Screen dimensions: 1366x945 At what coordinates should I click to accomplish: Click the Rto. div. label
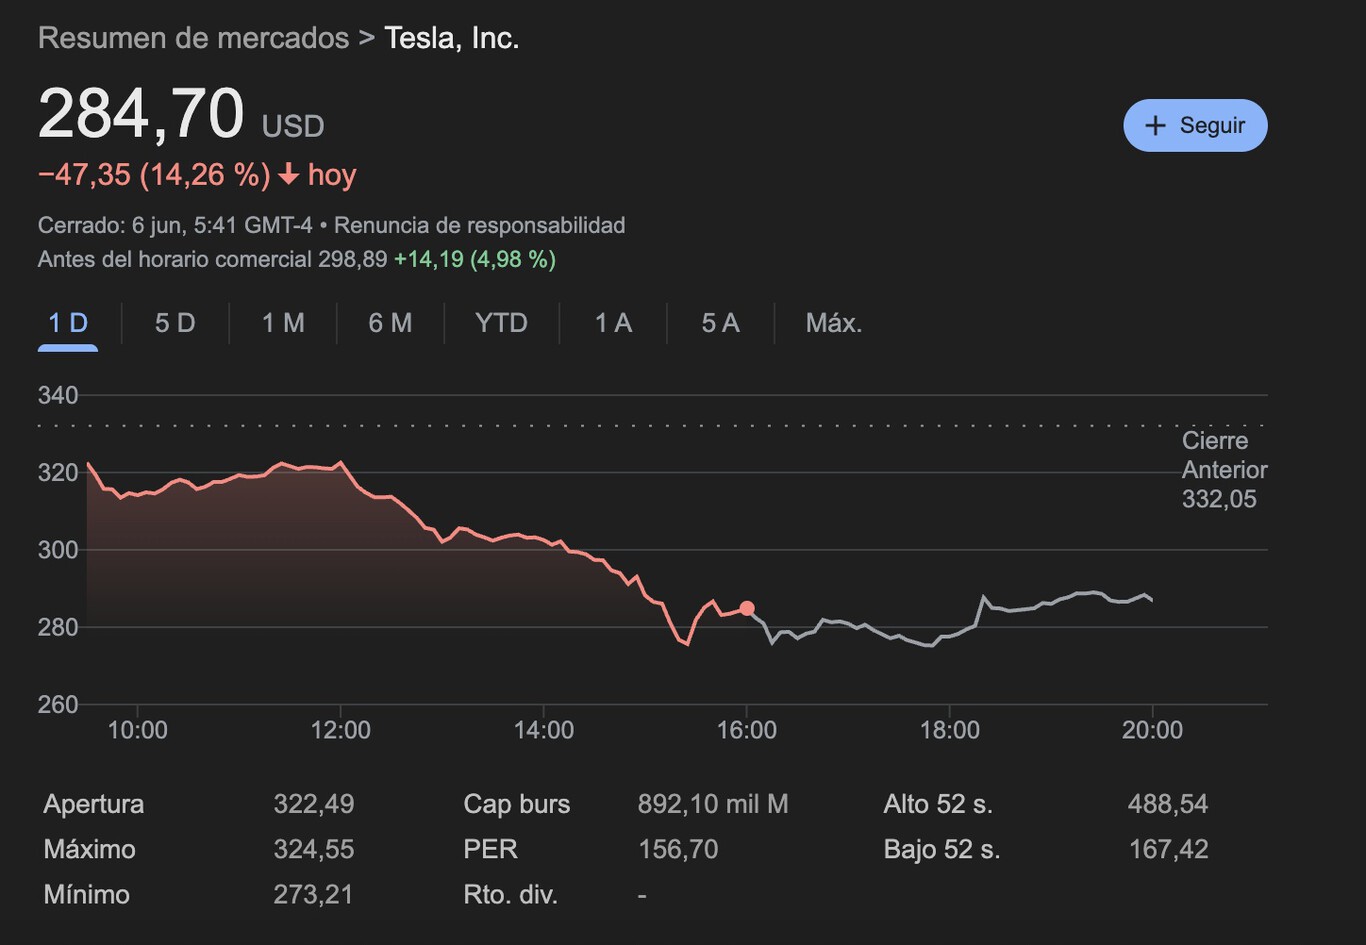point(510,894)
